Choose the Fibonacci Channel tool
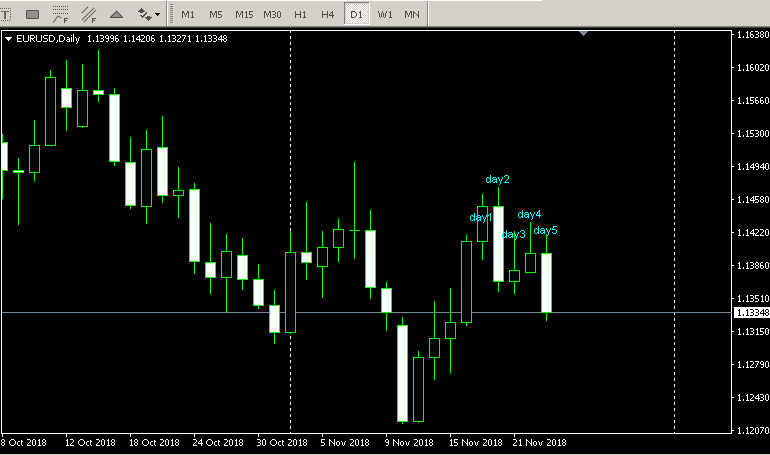The width and height of the screenshot is (770, 455). coord(89,15)
